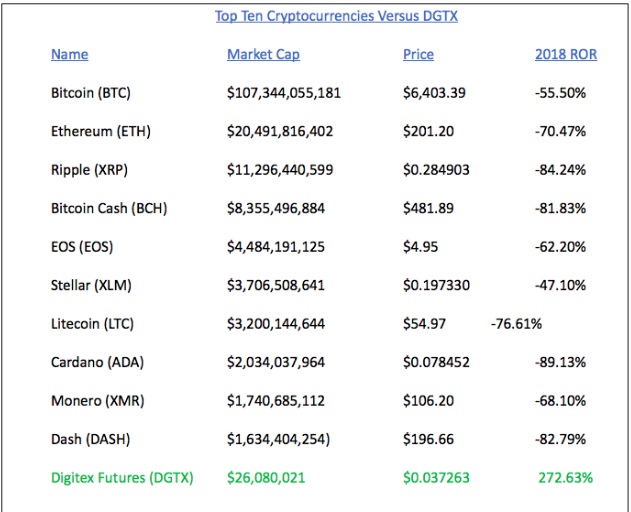Select the -55.50% ROR value
This screenshot has height=512, width=631.
pos(560,93)
